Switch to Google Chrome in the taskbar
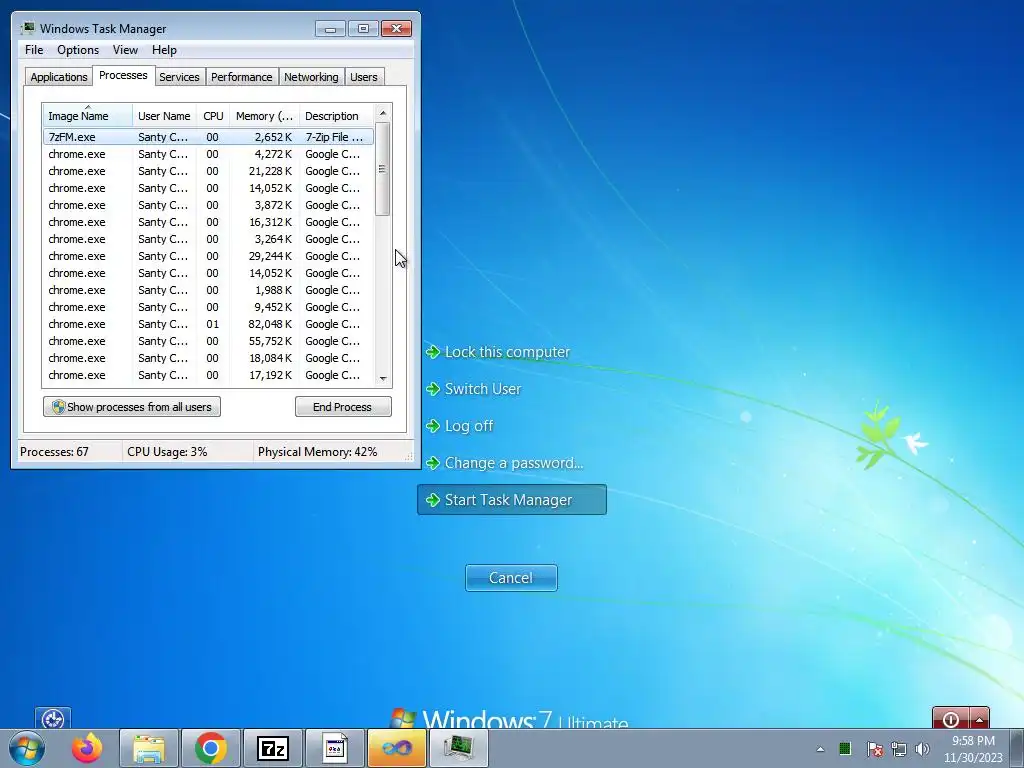1024x768 pixels. [x=210, y=748]
